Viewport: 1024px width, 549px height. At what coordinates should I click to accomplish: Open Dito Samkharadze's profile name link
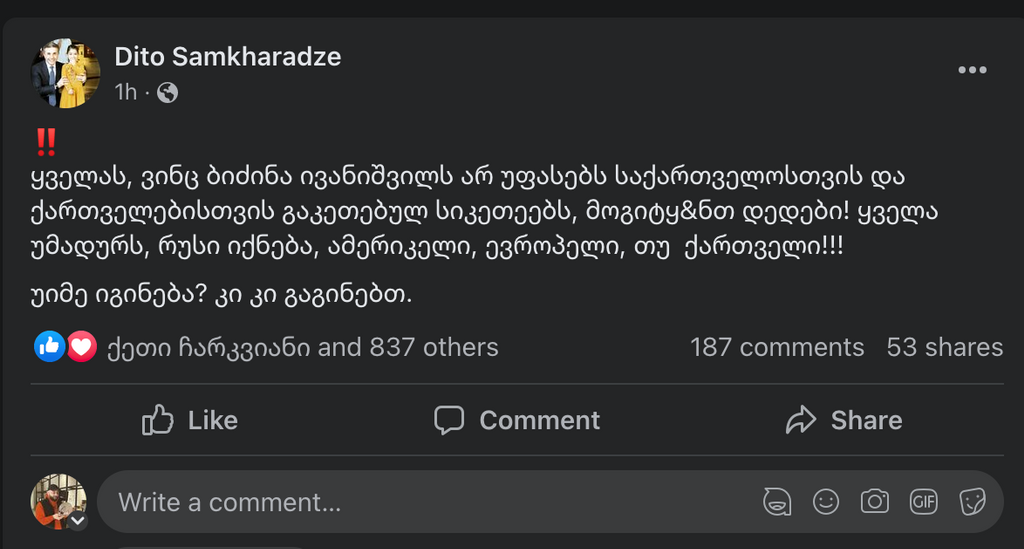pyautogui.click(x=228, y=57)
